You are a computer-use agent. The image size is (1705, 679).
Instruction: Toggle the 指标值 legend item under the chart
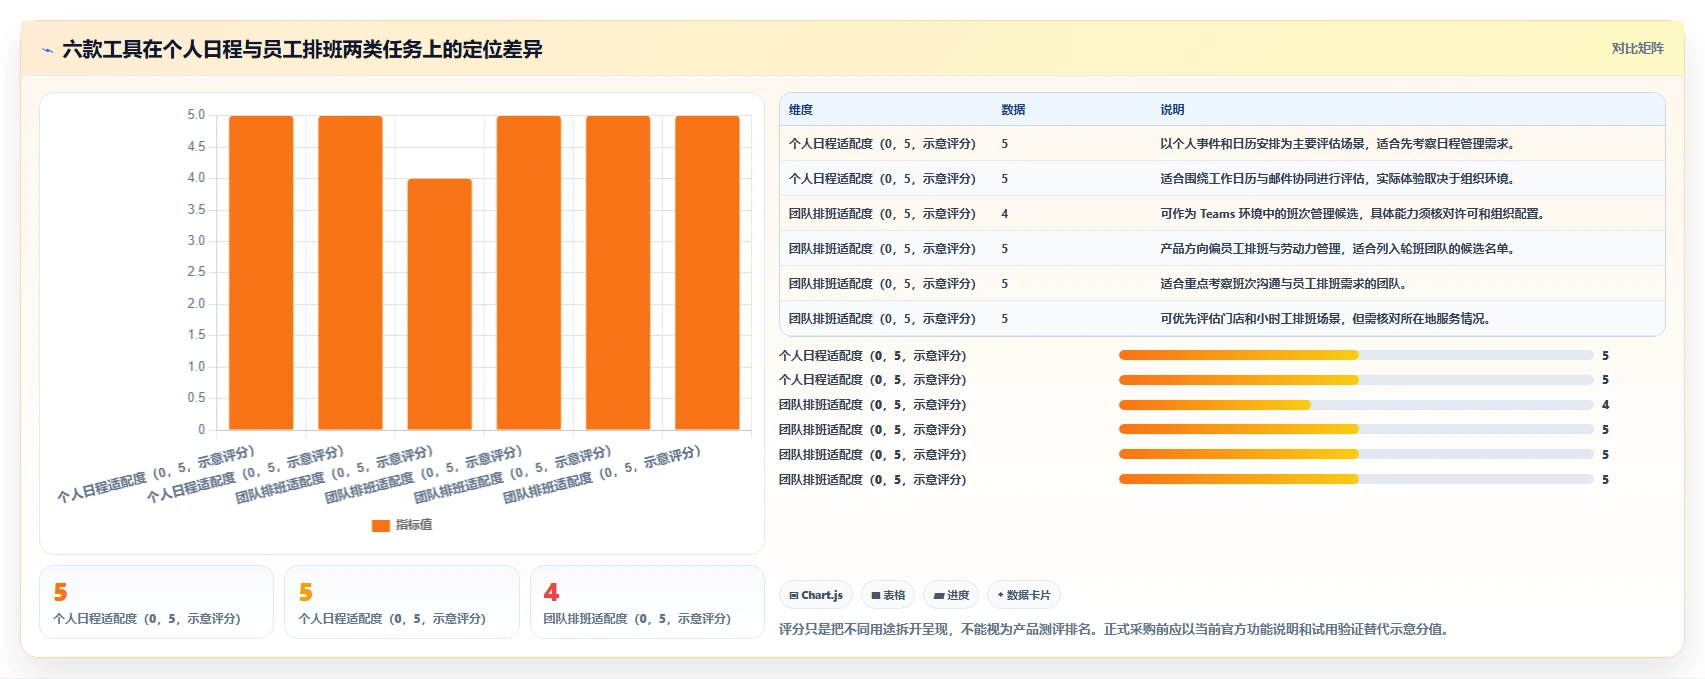(402, 525)
